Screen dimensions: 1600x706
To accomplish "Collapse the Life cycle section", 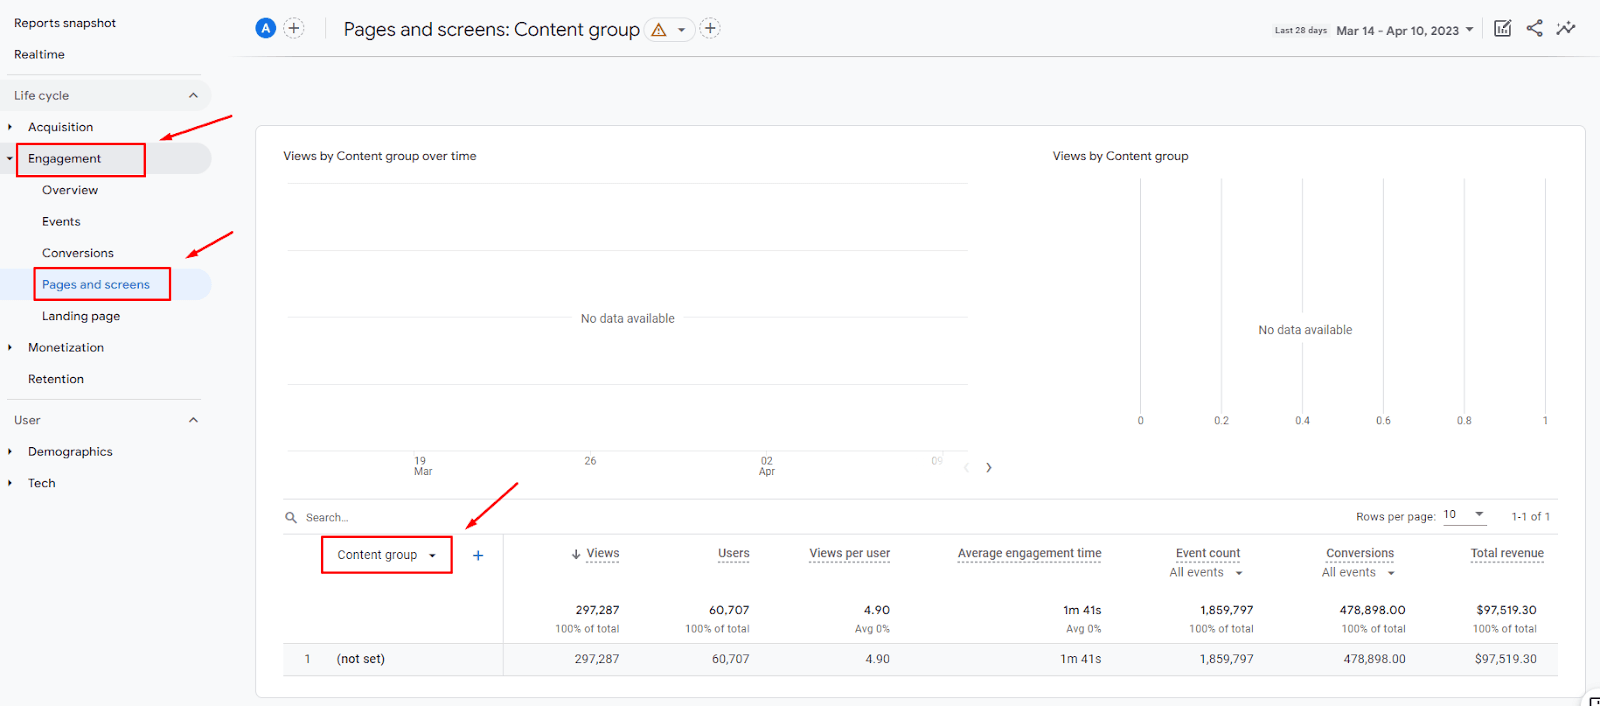I will click(193, 96).
